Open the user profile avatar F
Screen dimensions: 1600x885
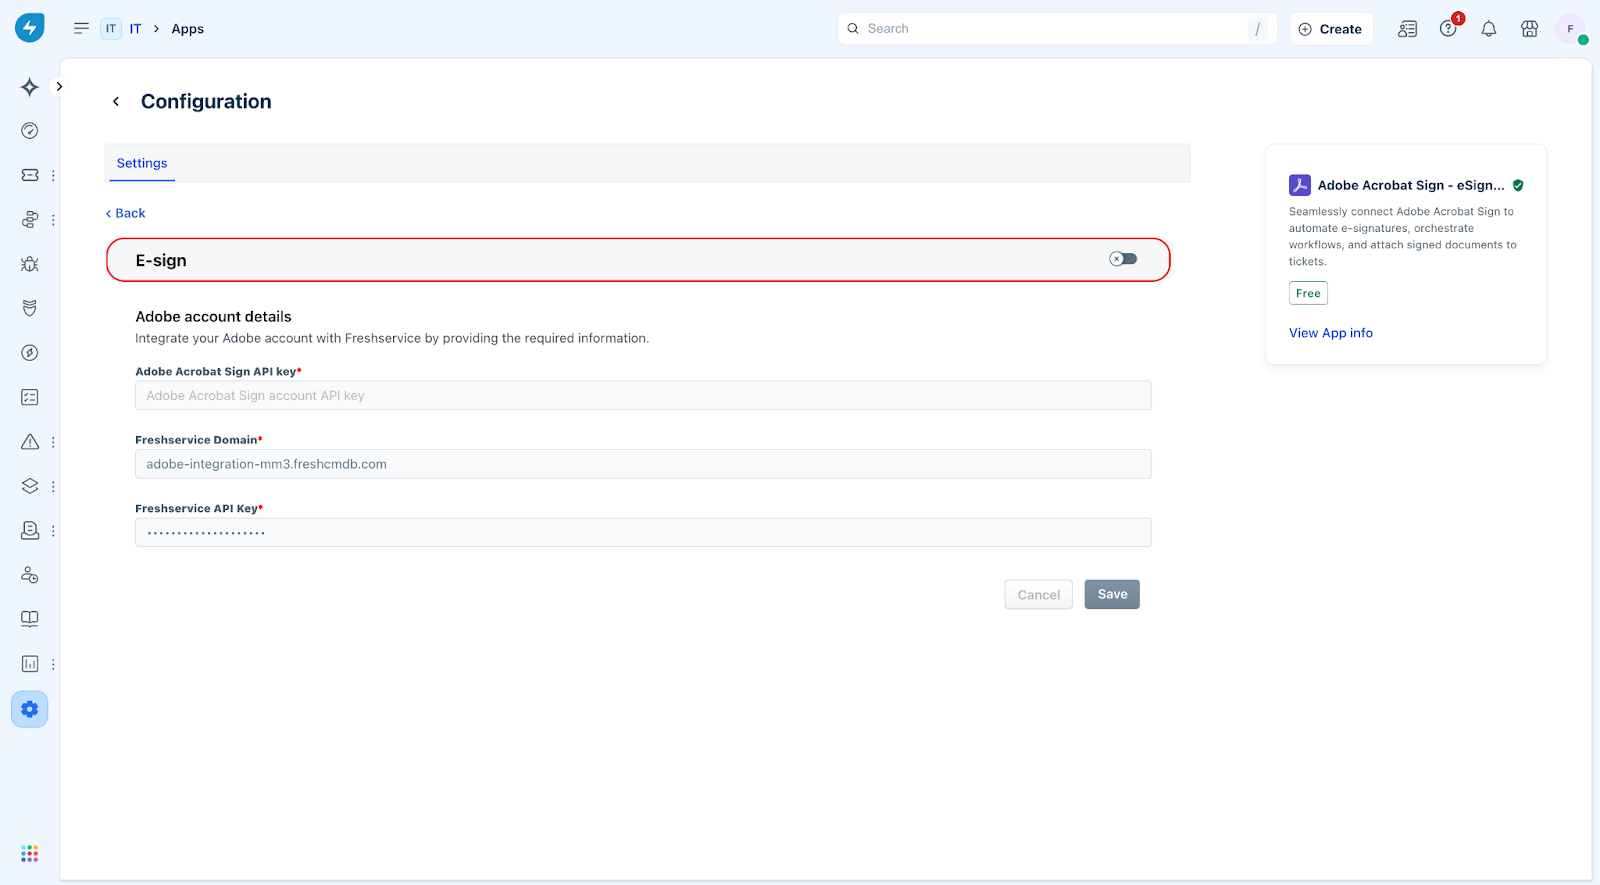(1570, 29)
